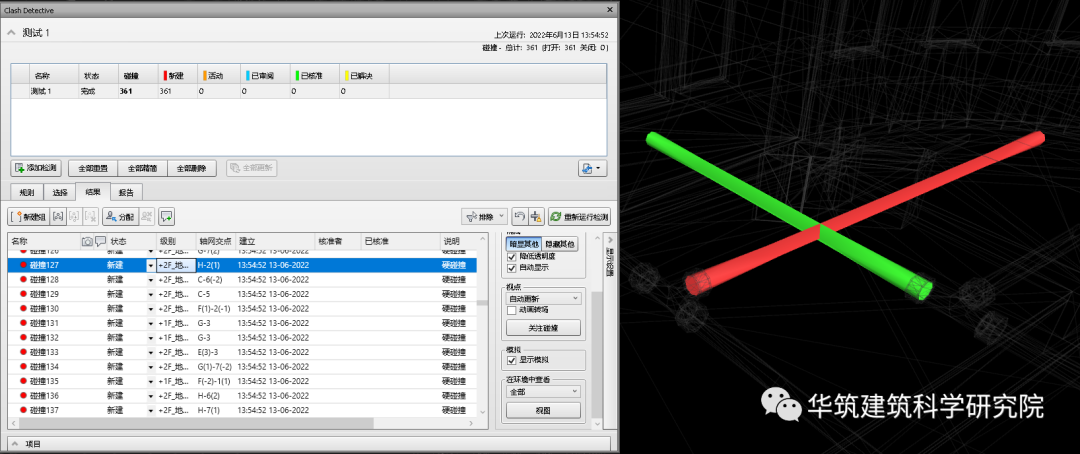Expand the 显示设置 side panel arrow
Screen dimensions: 1080x454
click(x=608, y=238)
